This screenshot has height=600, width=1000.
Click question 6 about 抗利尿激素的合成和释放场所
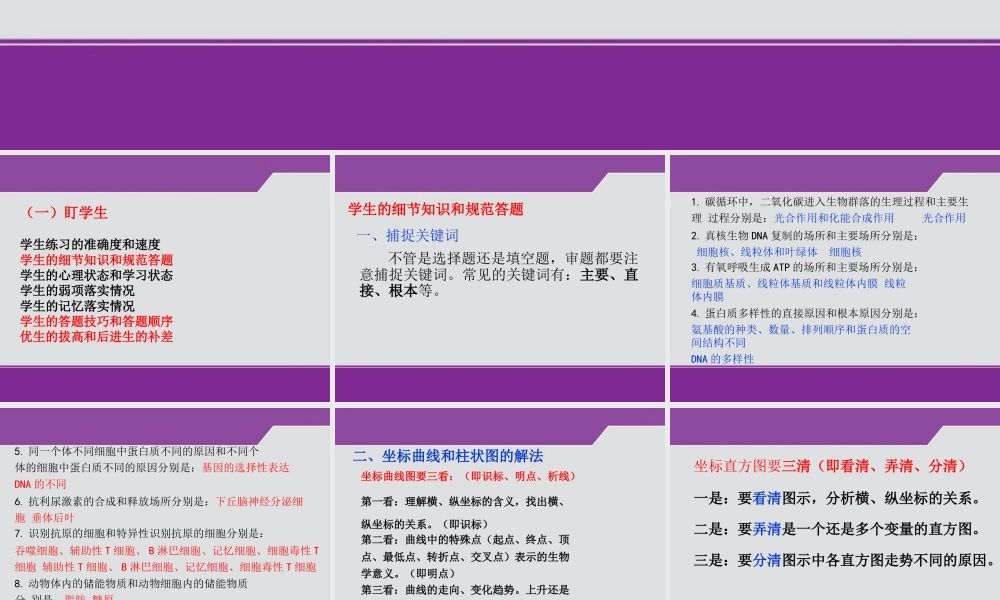click(112, 501)
